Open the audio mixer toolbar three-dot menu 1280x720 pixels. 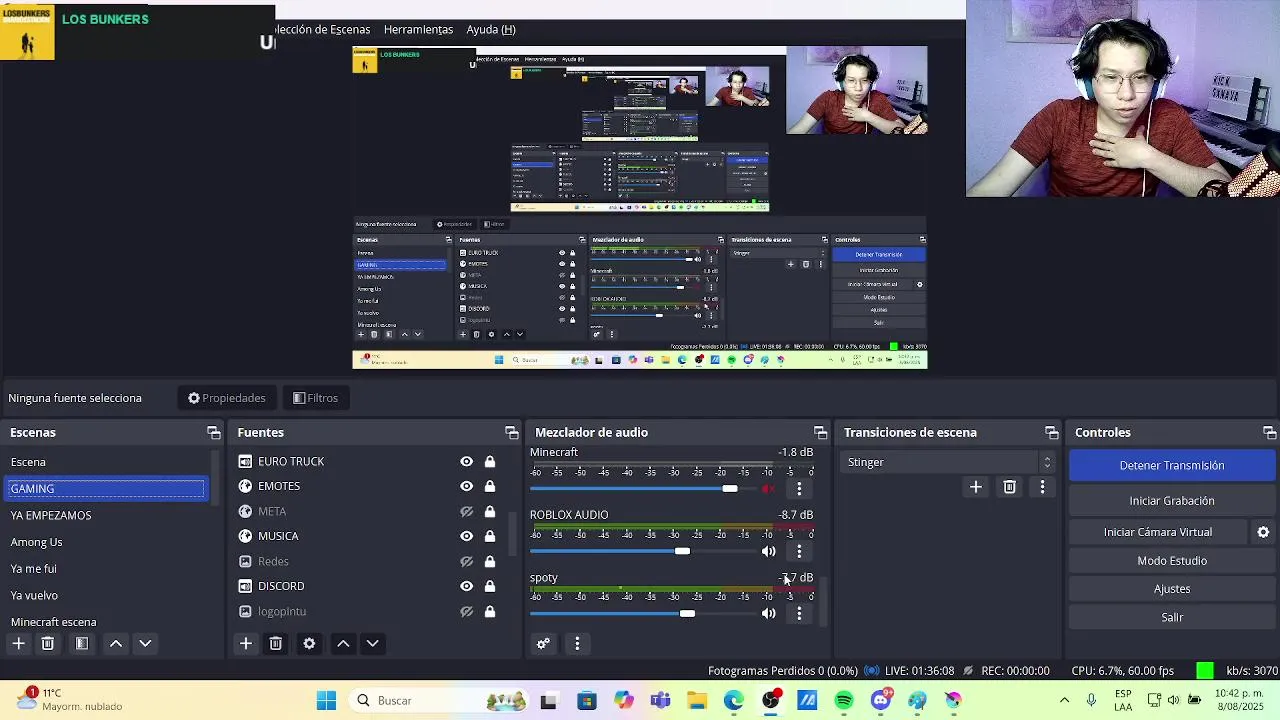pyautogui.click(x=577, y=644)
